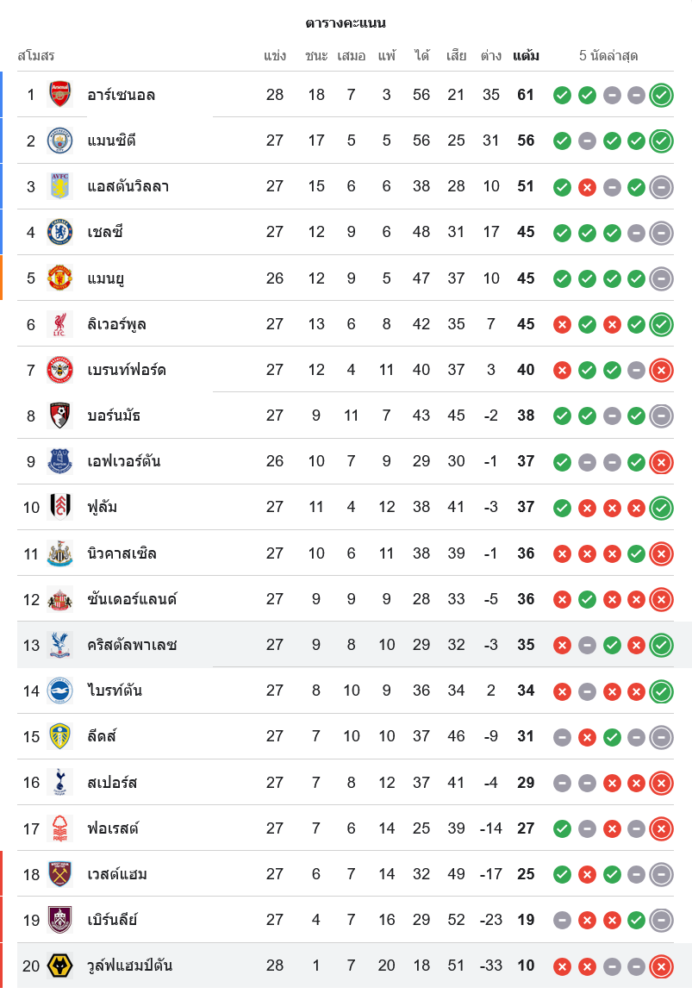Screen dimensions: 692x1000
Task: Open the West Ham crest
Action: [60, 874]
